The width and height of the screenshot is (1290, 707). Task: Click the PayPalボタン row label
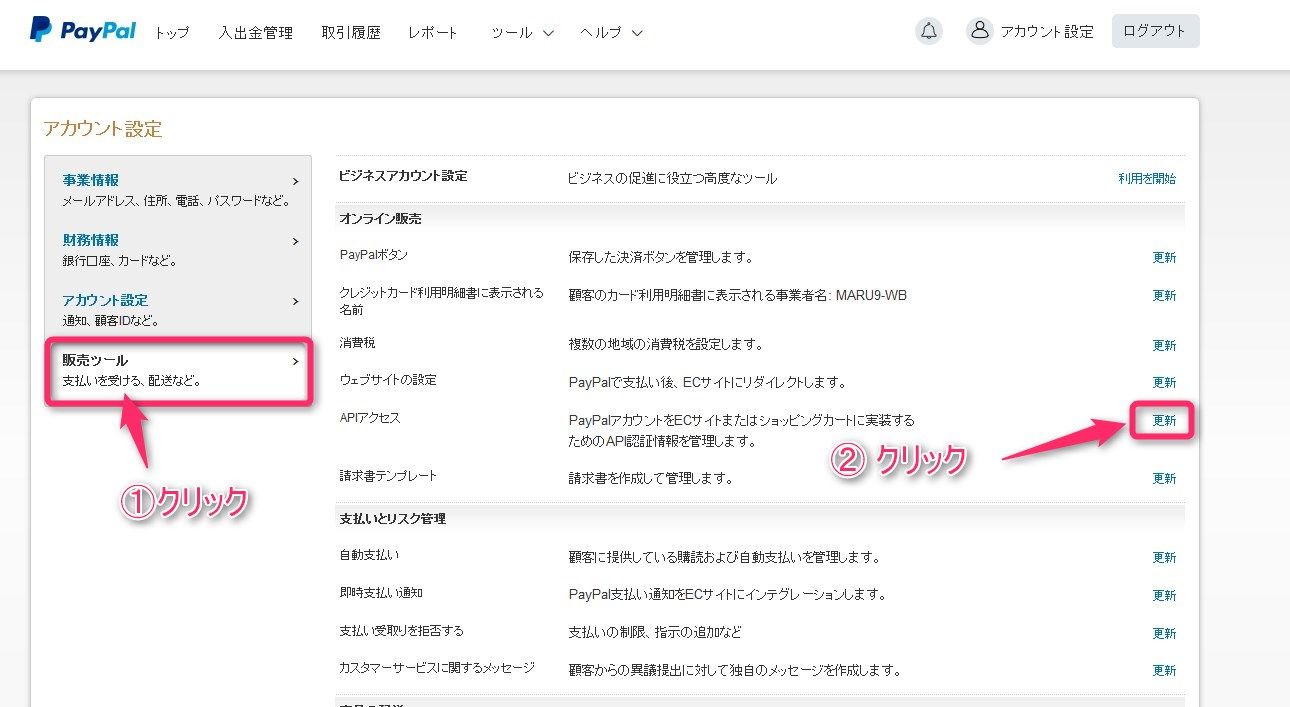[374, 255]
